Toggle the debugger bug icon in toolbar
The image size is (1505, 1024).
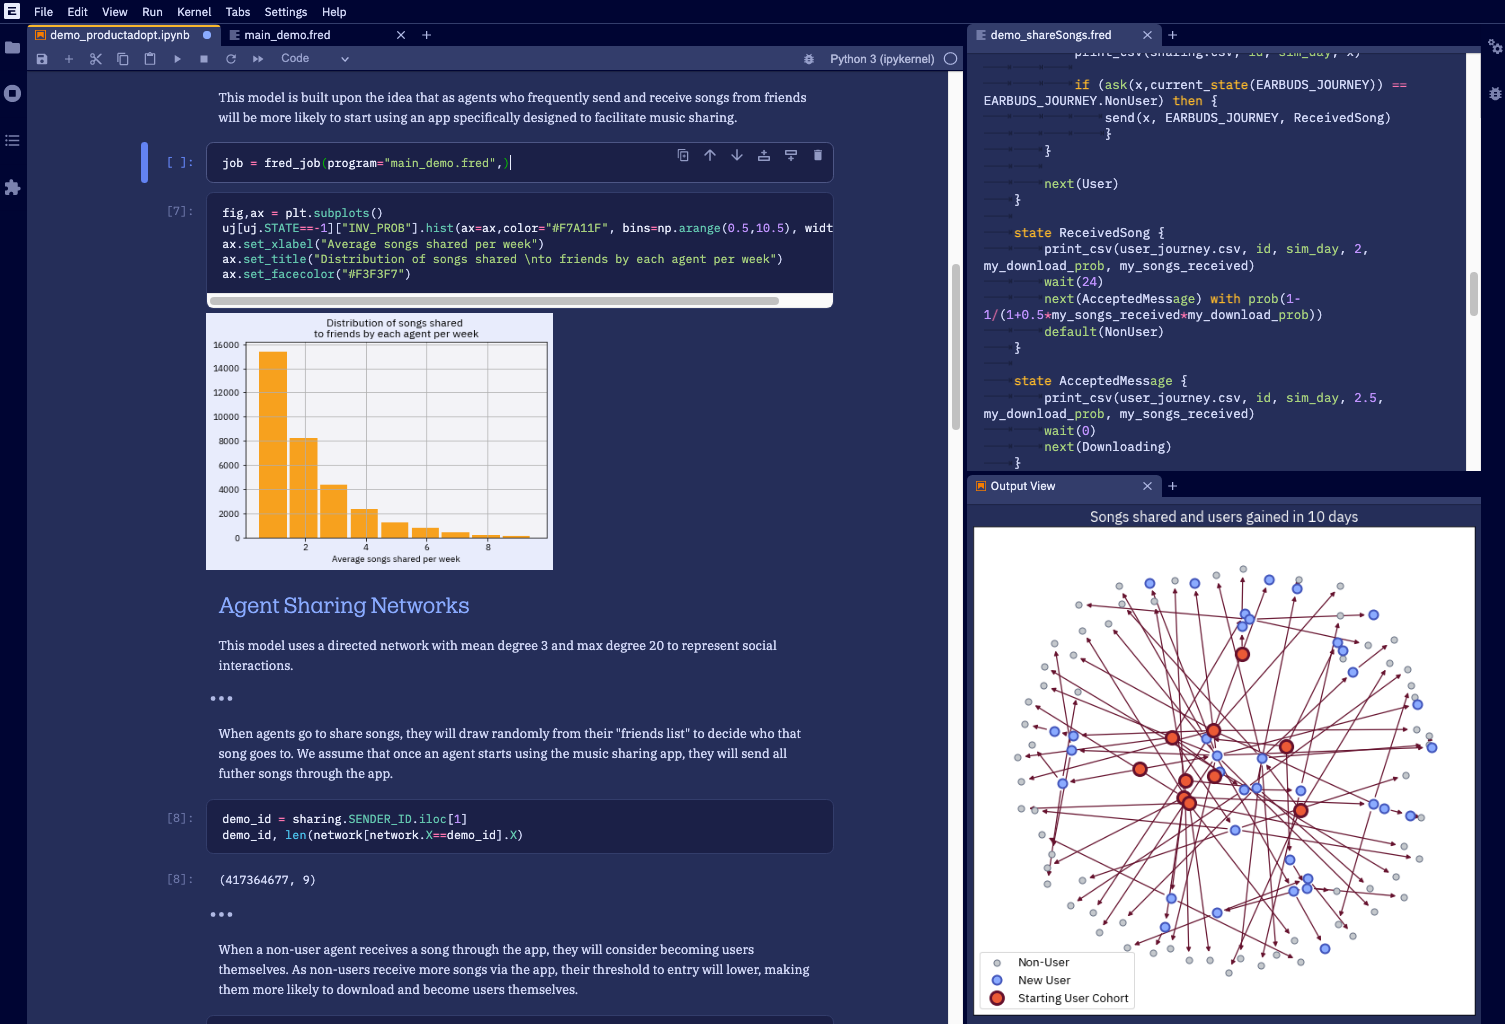click(808, 59)
